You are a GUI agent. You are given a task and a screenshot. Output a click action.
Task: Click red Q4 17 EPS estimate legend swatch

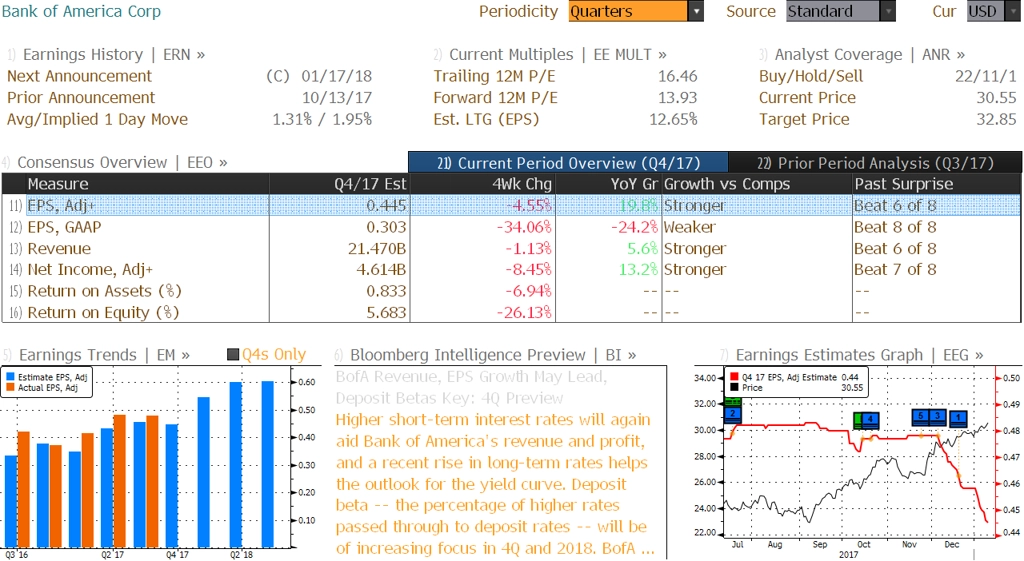pyautogui.click(x=734, y=377)
